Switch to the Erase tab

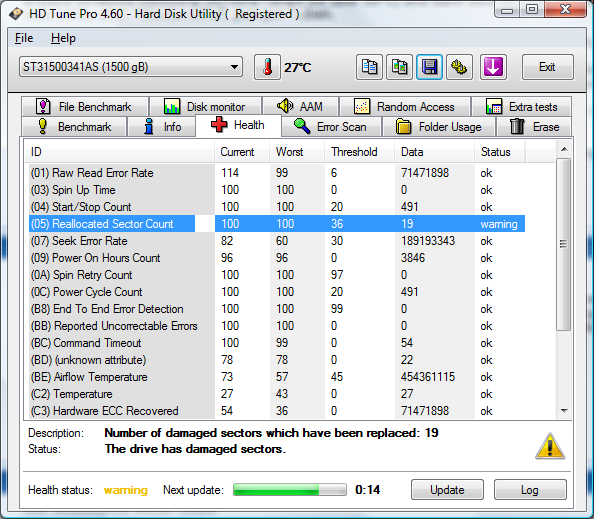coord(534,127)
